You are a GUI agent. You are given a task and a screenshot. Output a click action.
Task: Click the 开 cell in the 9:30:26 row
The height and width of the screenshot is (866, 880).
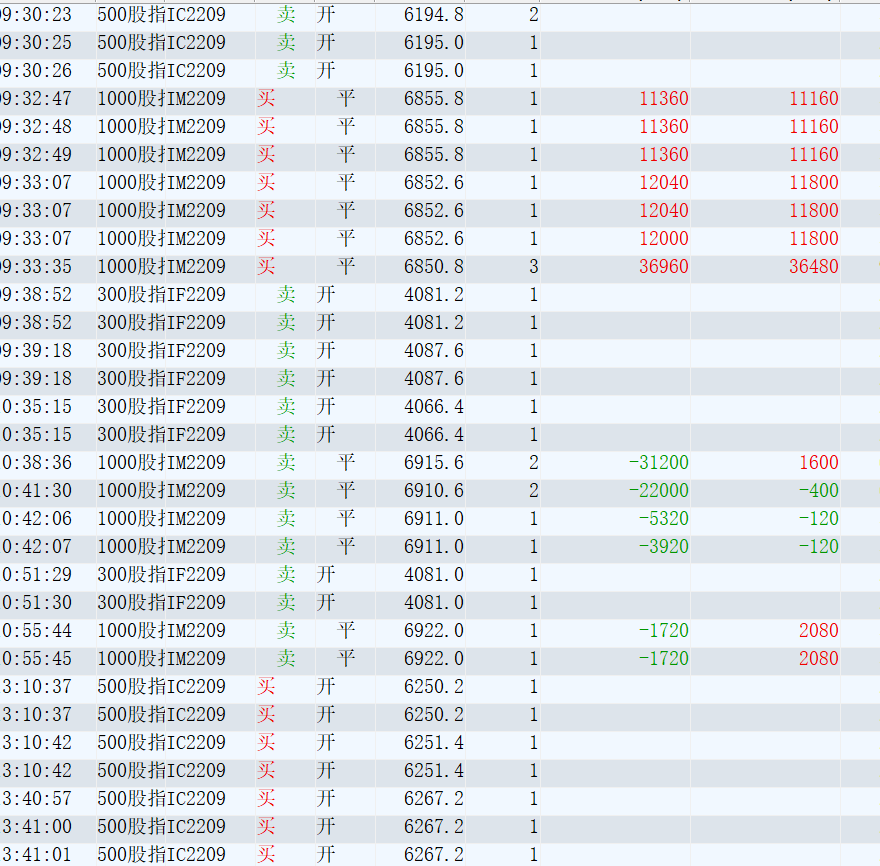326,71
